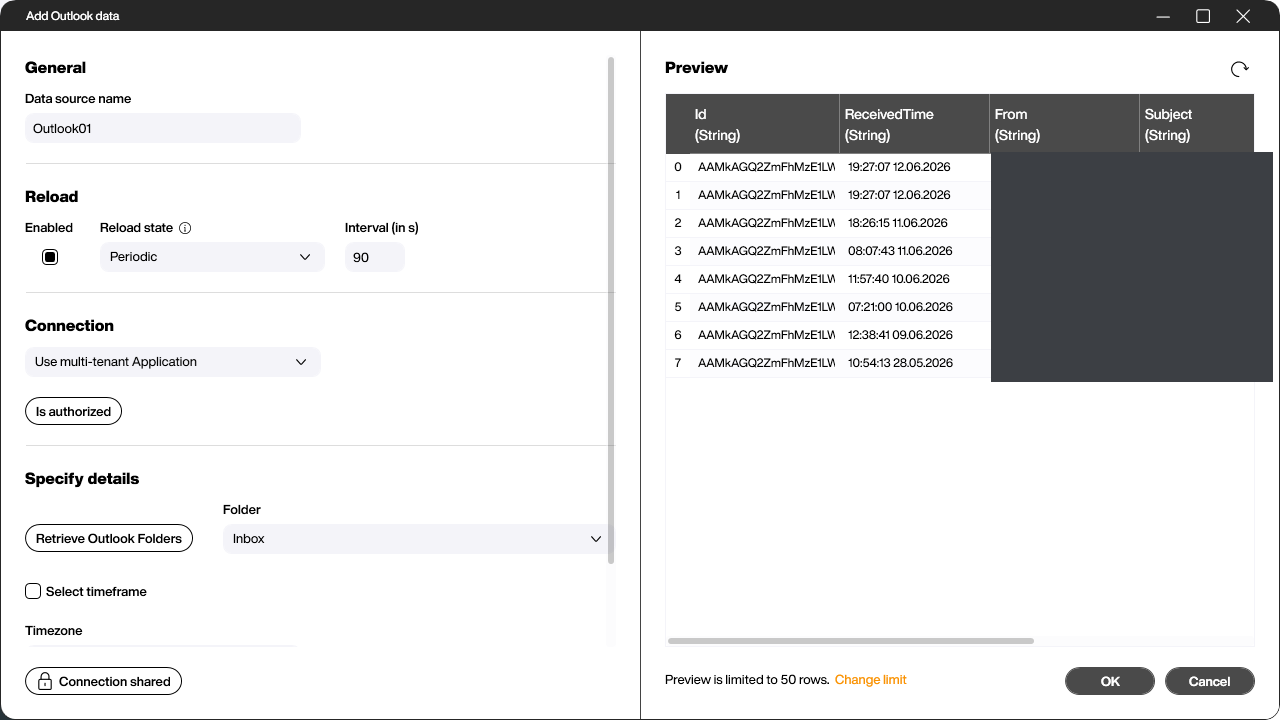
Task: Click the info icon beside Reload state
Action: pyautogui.click(x=185, y=228)
